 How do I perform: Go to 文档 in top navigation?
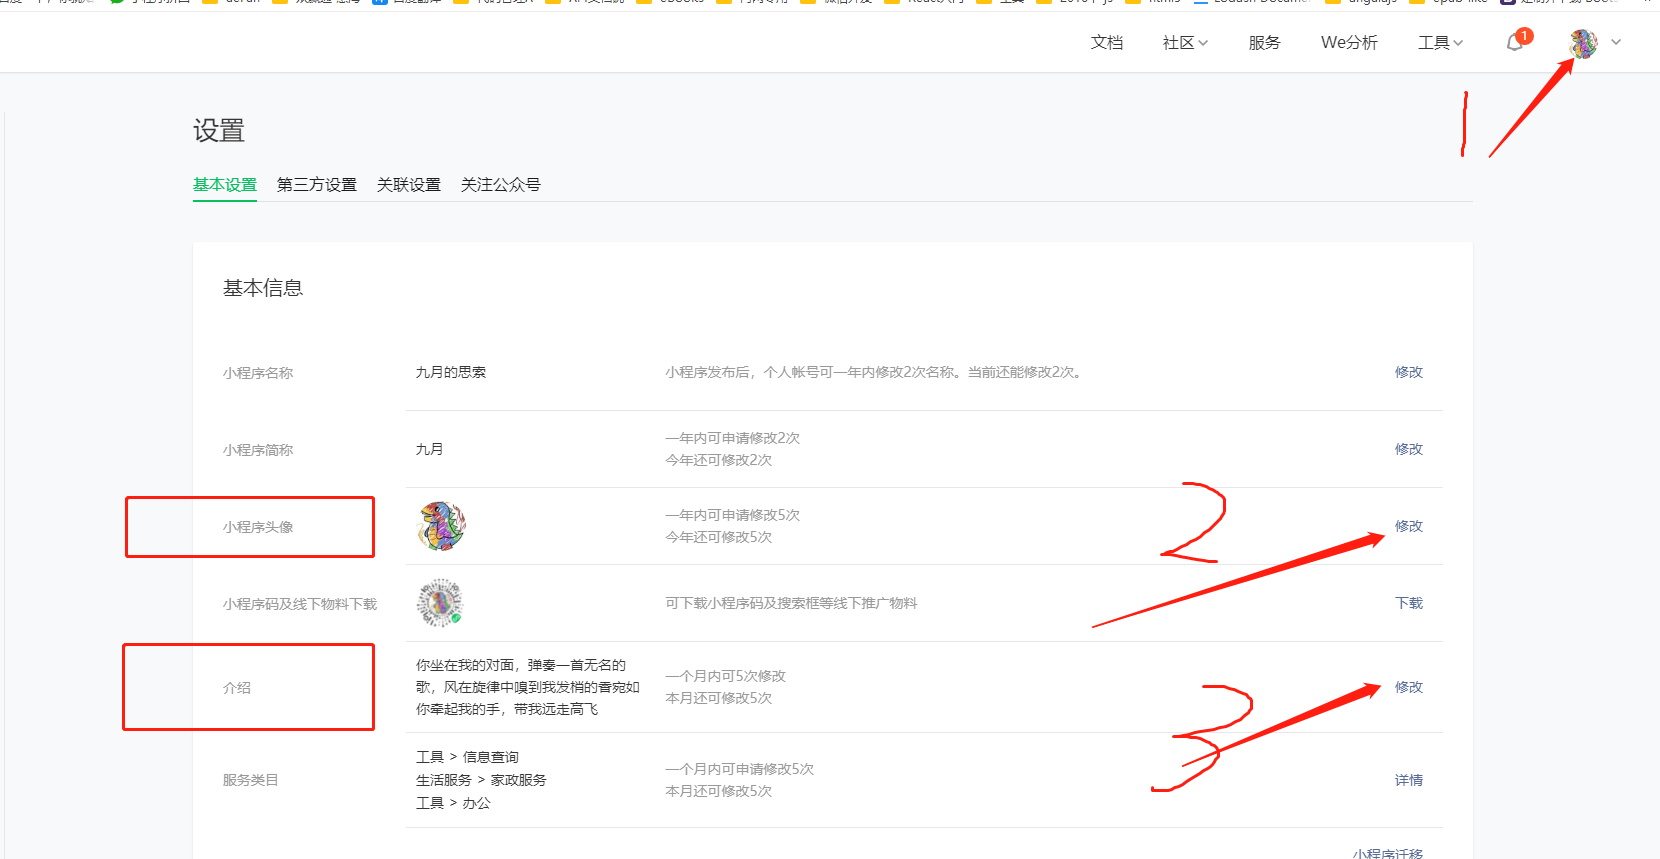pyautogui.click(x=1107, y=43)
